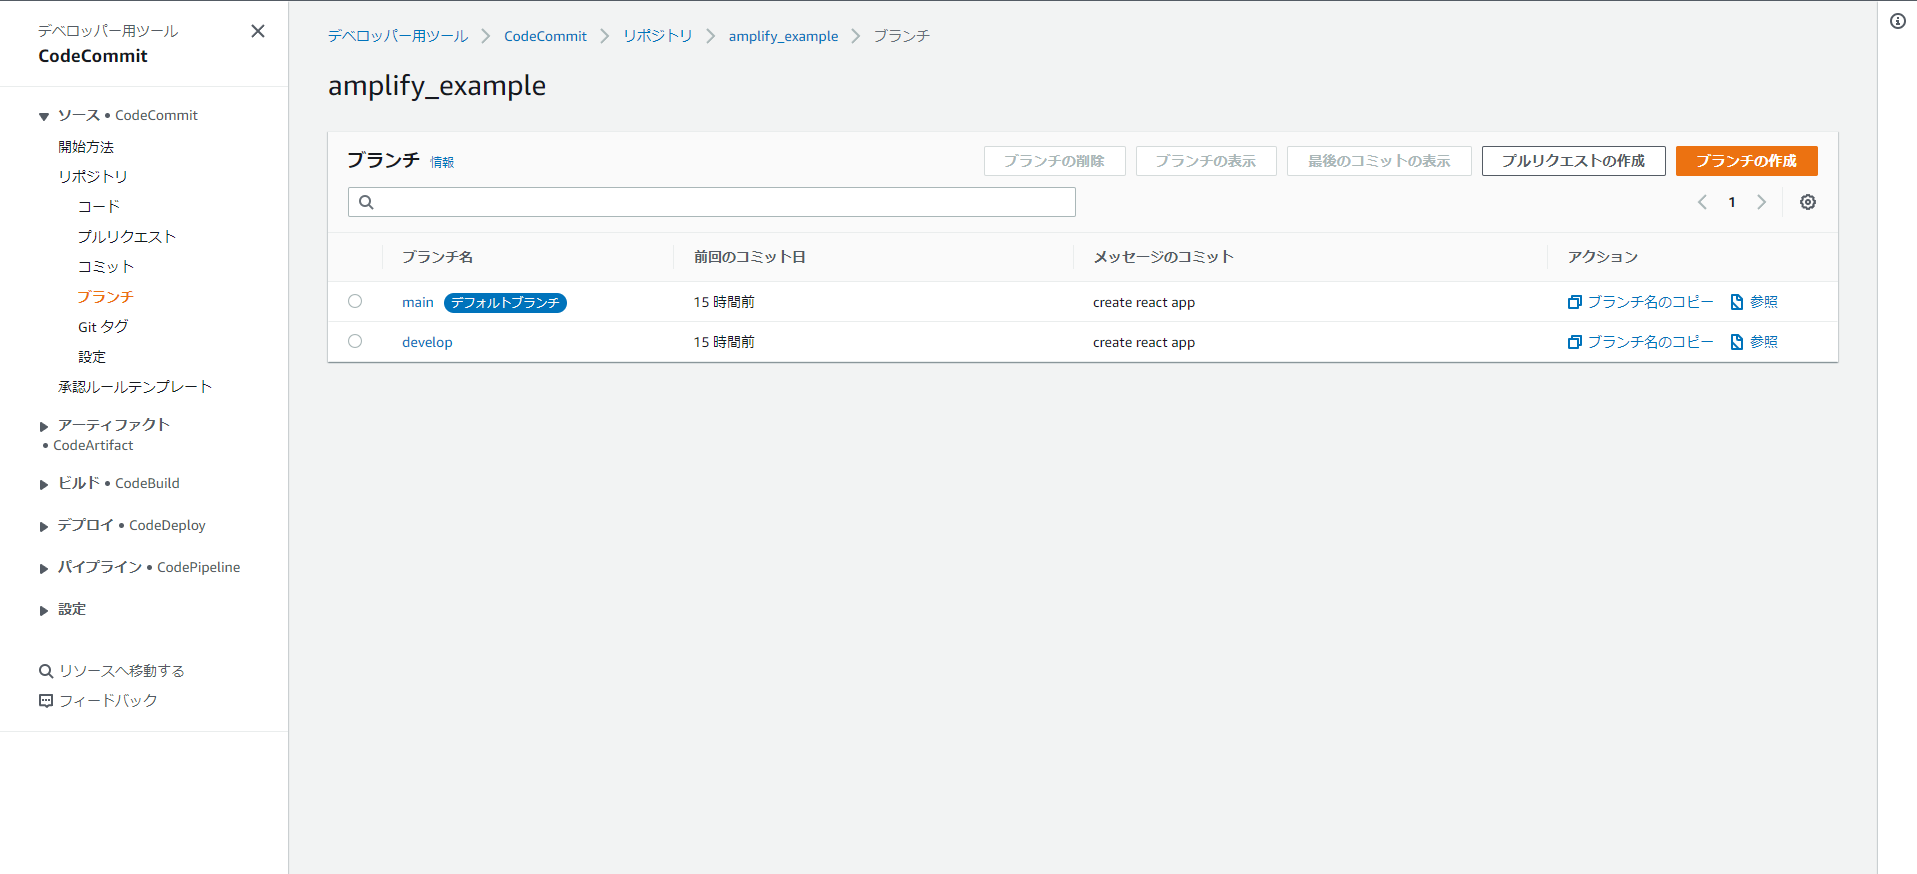The height and width of the screenshot is (874, 1917).
Task: Click amplify_example breadcrumb link
Action: [783, 36]
